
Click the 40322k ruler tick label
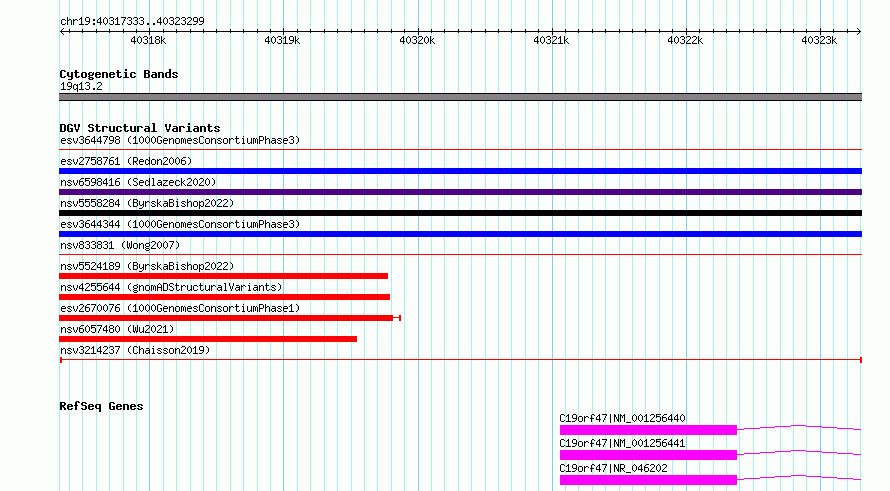click(x=685, y=40)
